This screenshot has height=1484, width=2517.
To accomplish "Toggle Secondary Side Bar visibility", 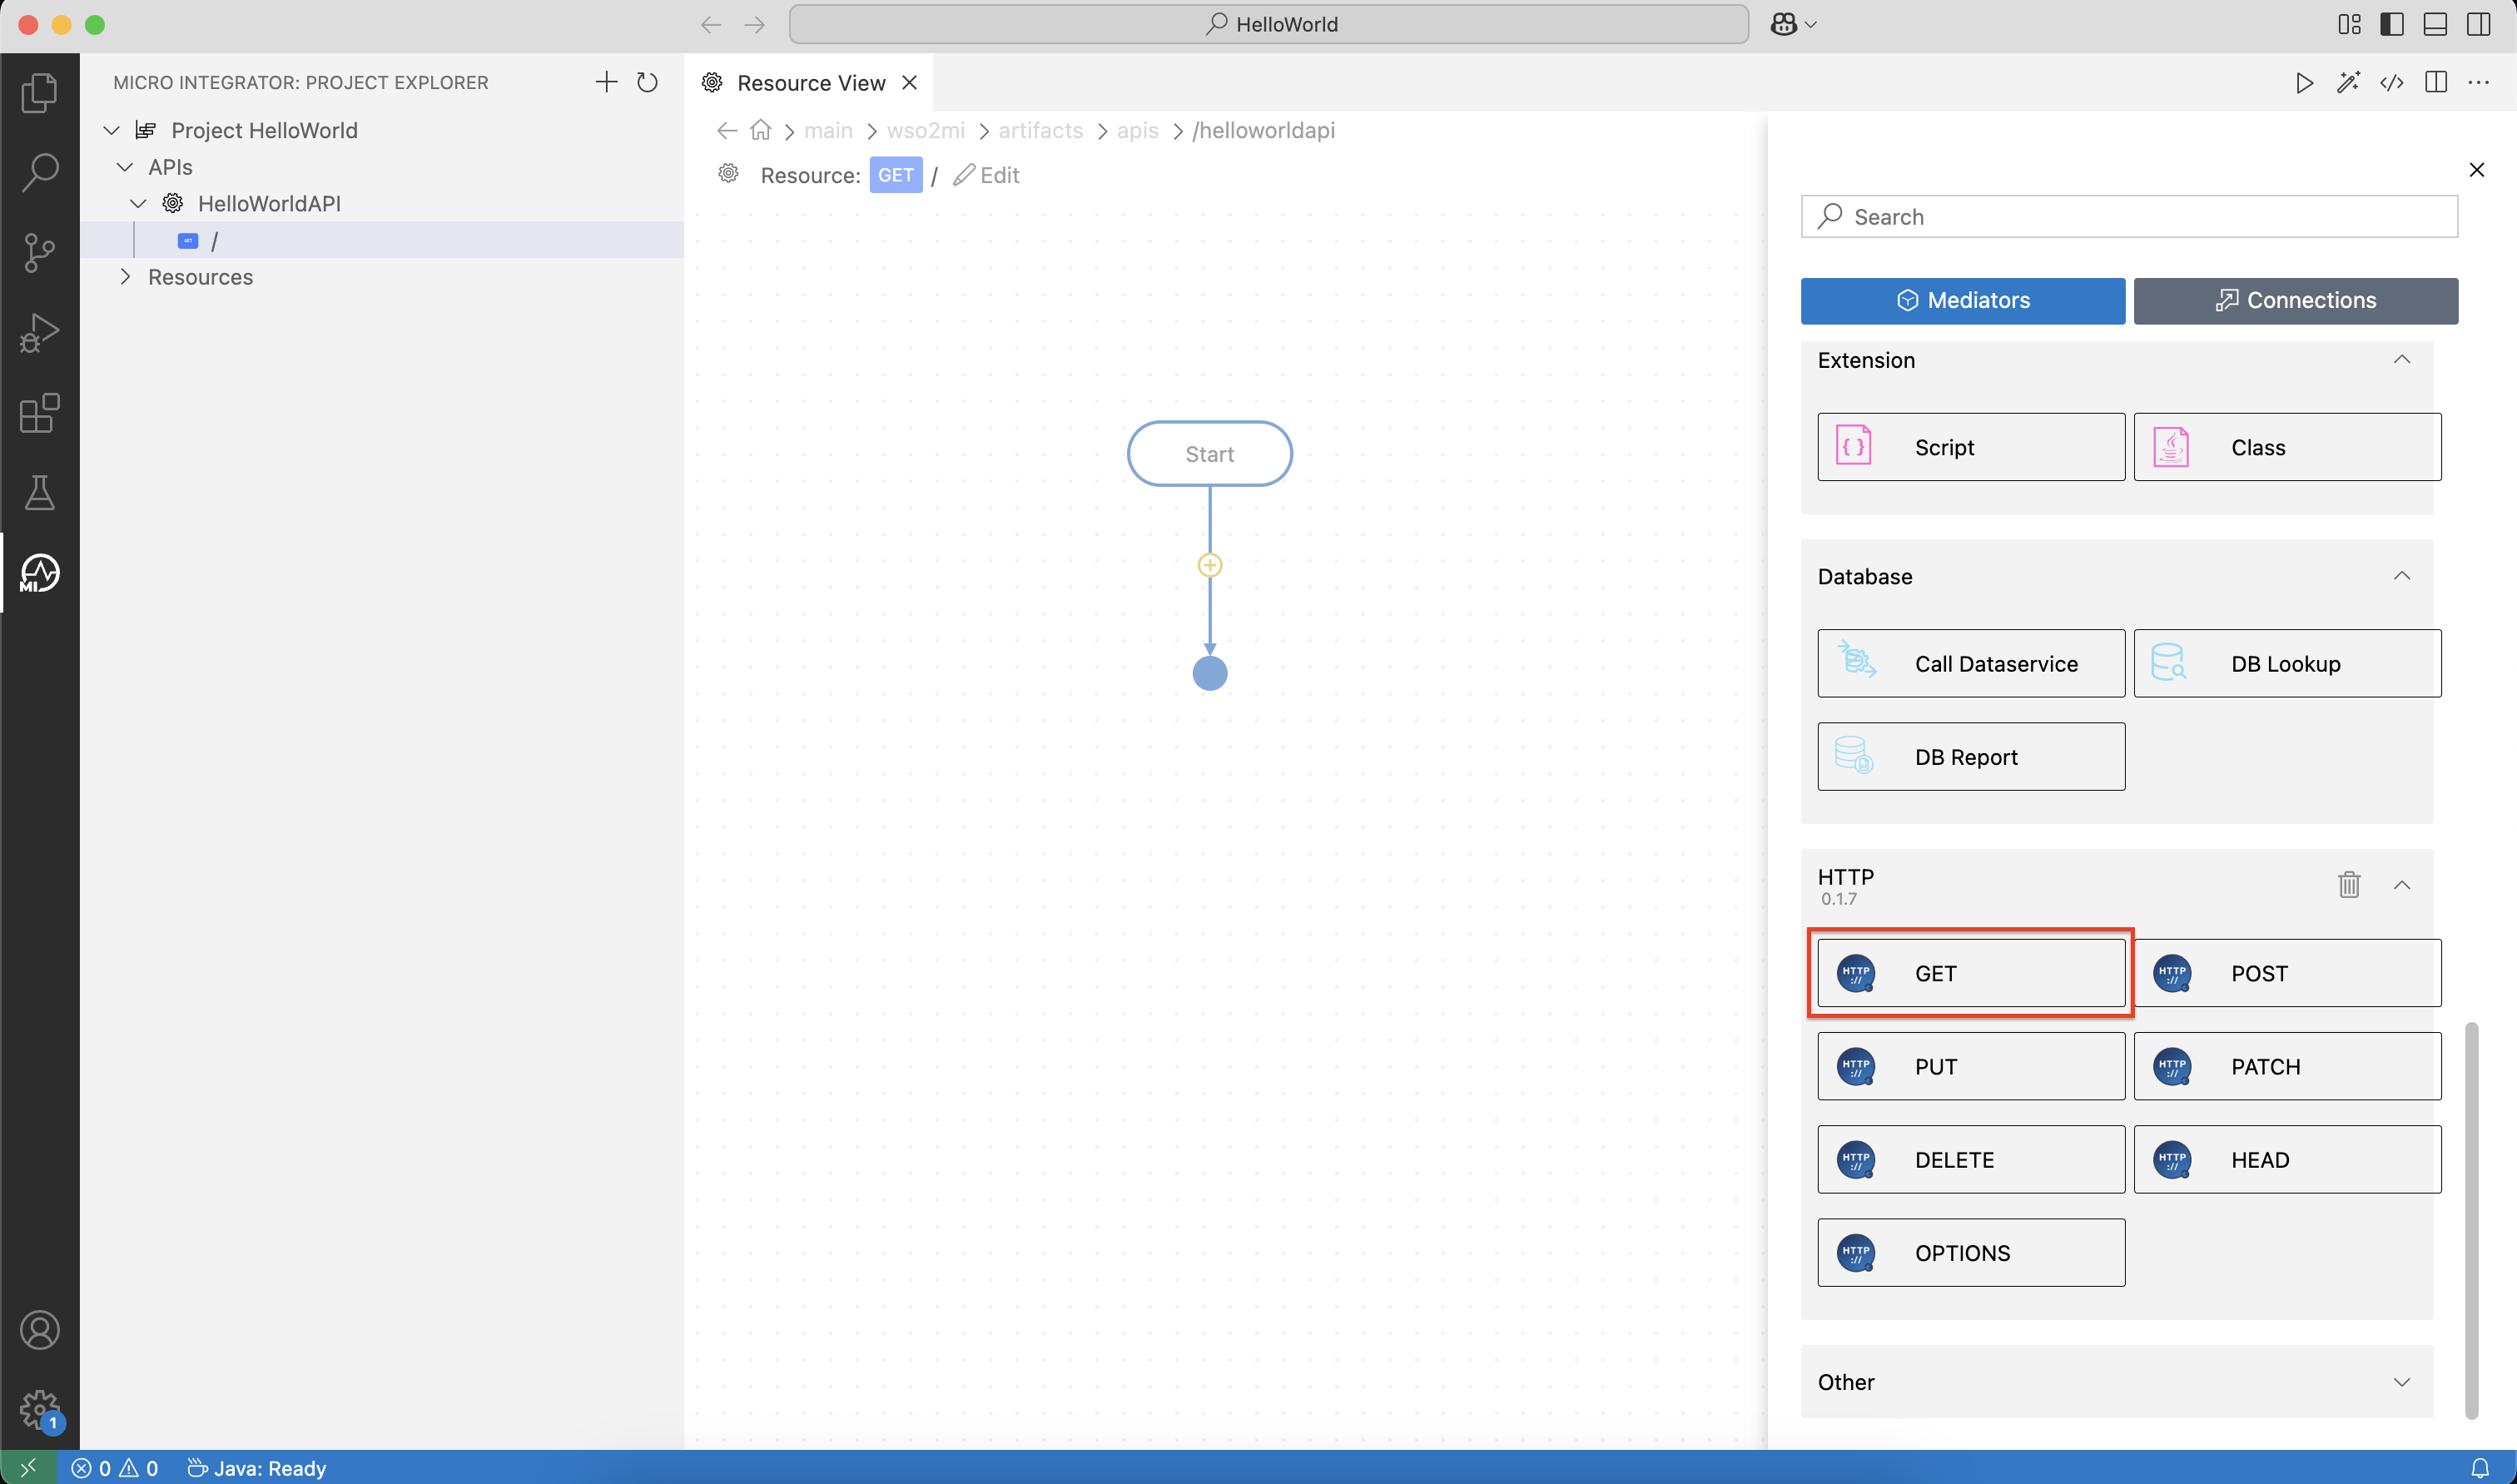I will pyautogui.click(x=2478, y=24).
